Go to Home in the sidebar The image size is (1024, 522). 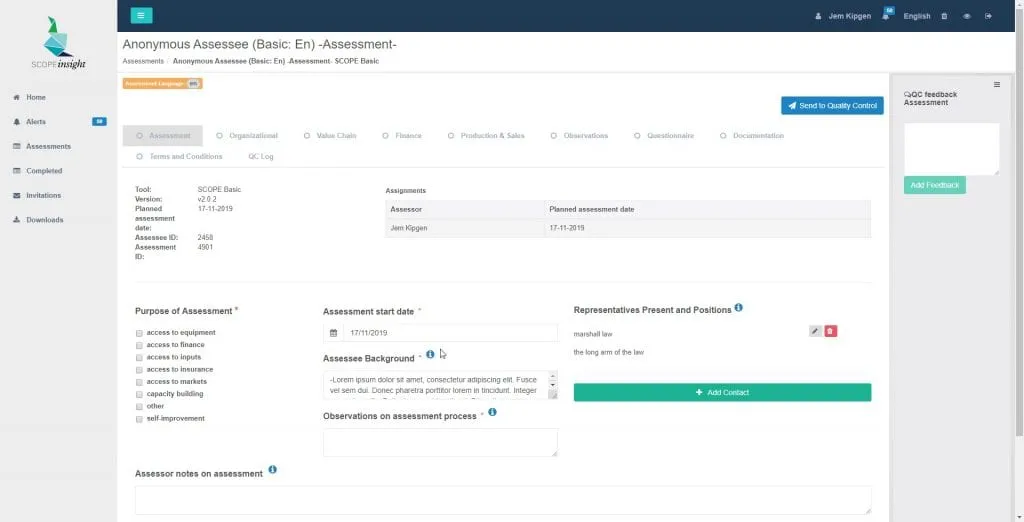[36, 97]
